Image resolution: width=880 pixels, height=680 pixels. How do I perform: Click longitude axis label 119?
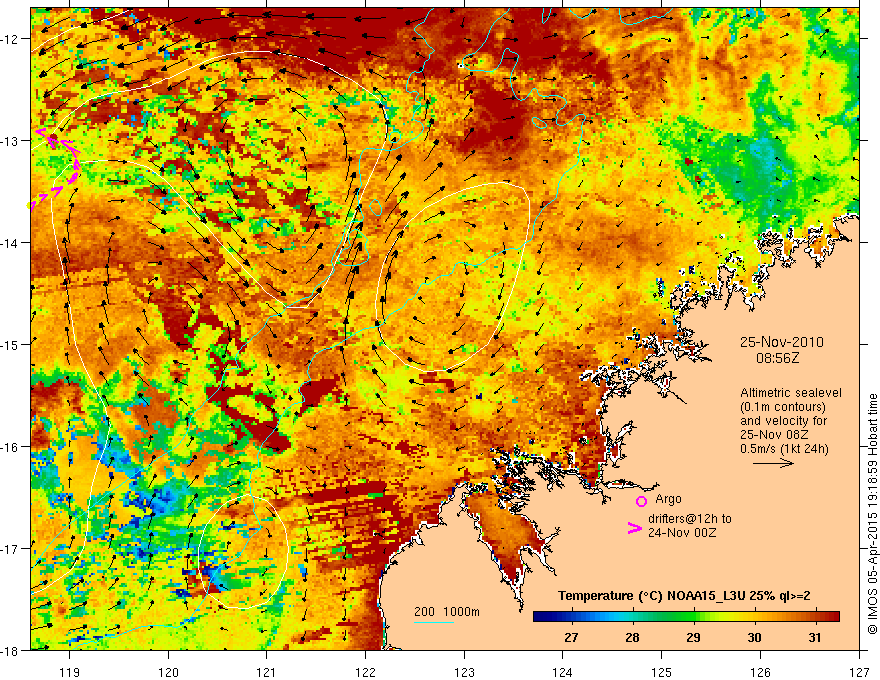[x=70, y=672]
